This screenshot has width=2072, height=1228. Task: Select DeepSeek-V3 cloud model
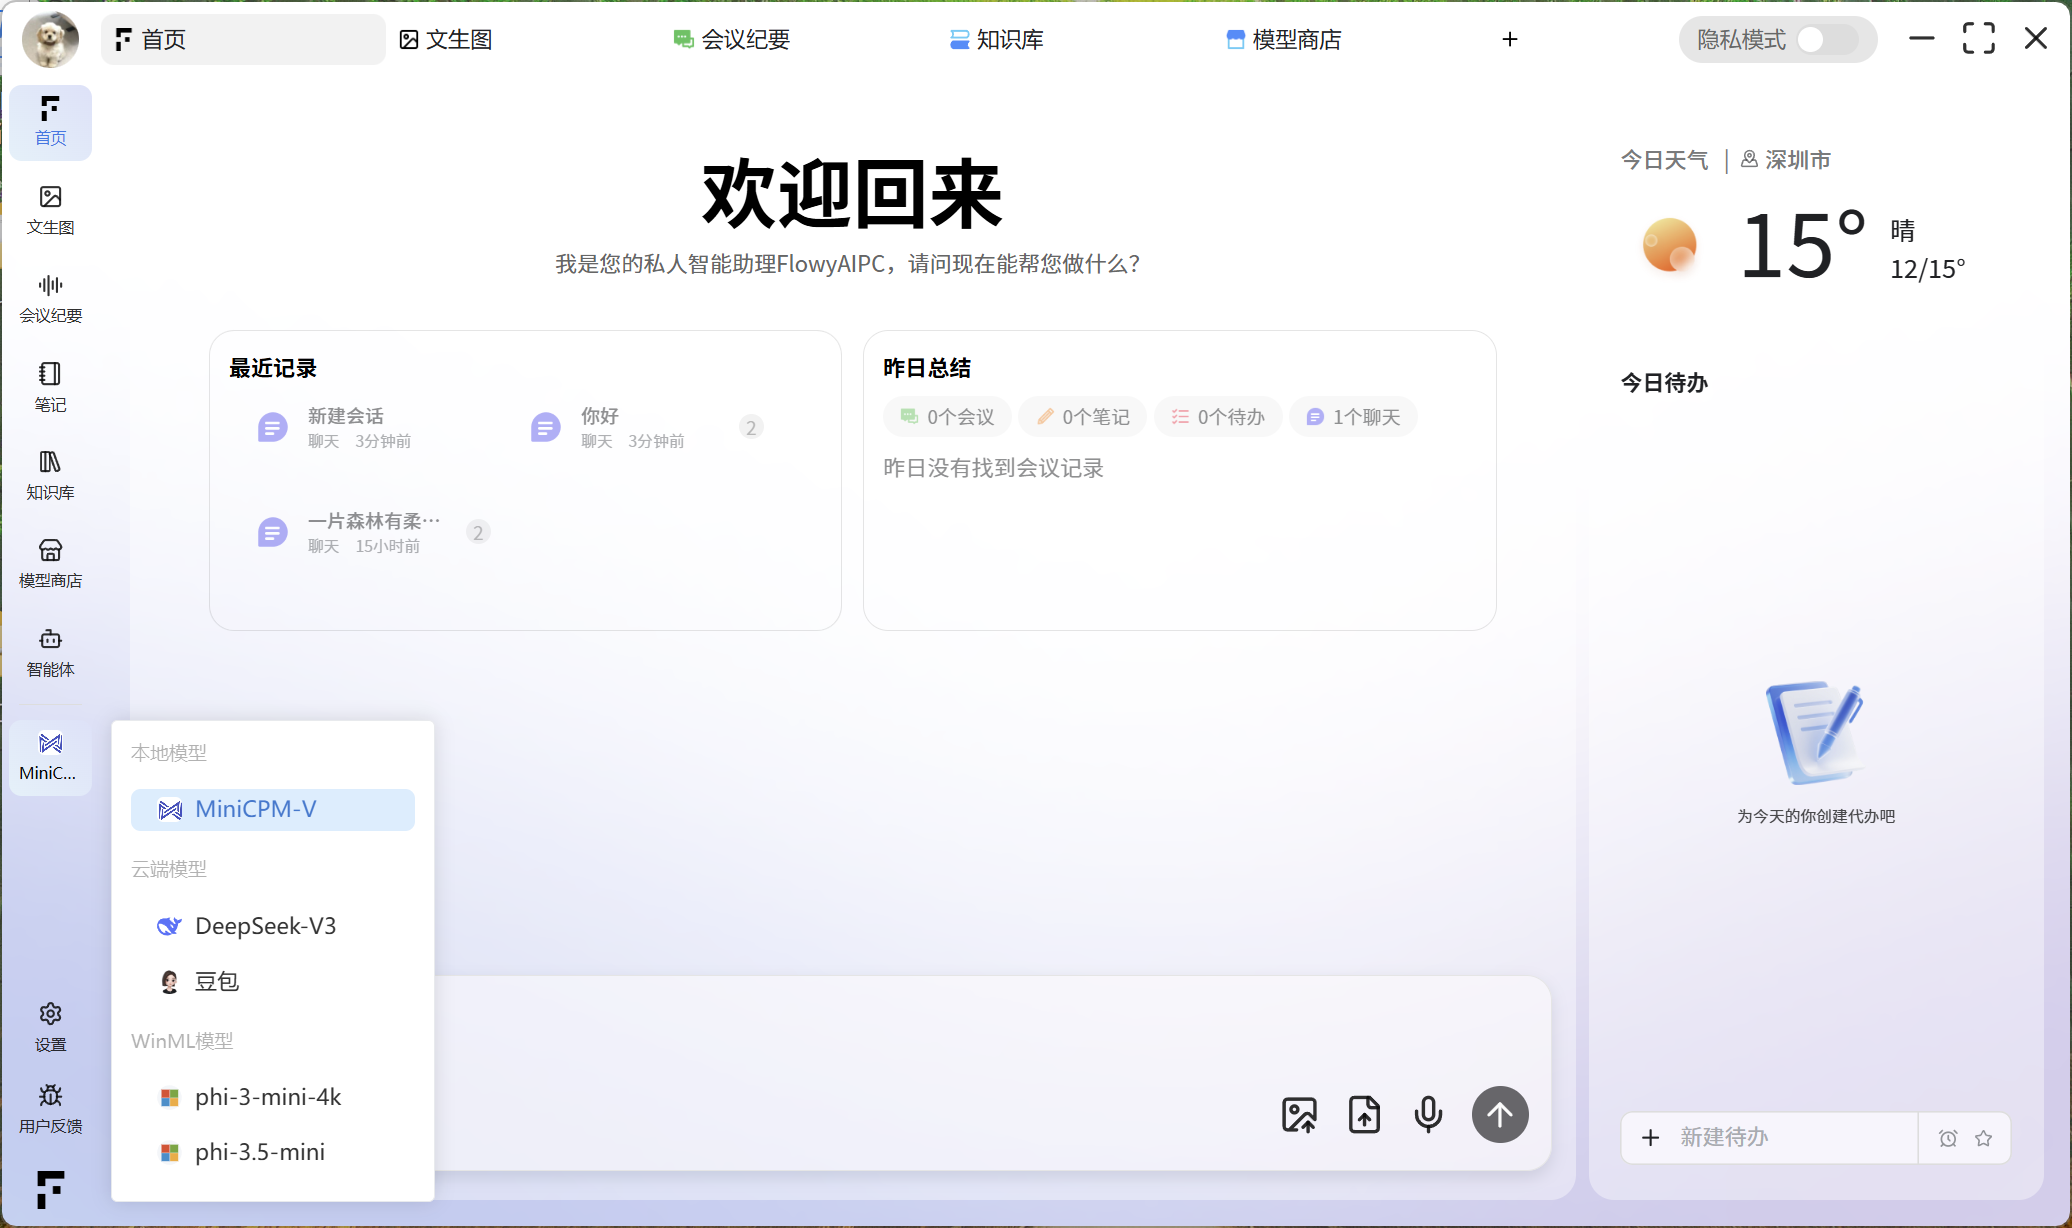[x=265, y=926]
